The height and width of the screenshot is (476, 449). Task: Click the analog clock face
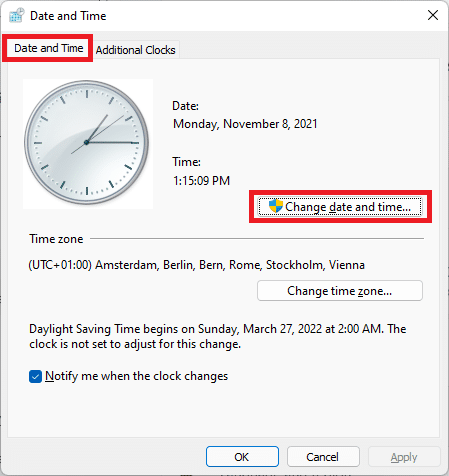(86, 142)
